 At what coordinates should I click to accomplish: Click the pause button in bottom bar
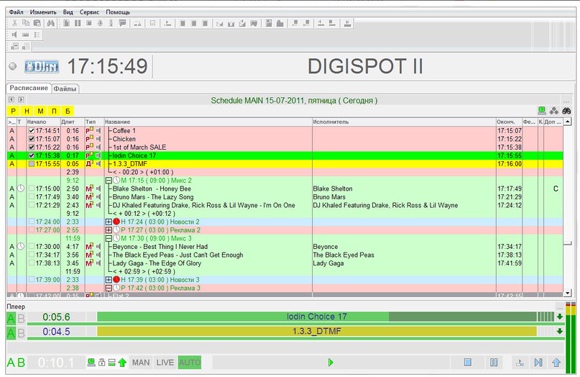[494, 362]
